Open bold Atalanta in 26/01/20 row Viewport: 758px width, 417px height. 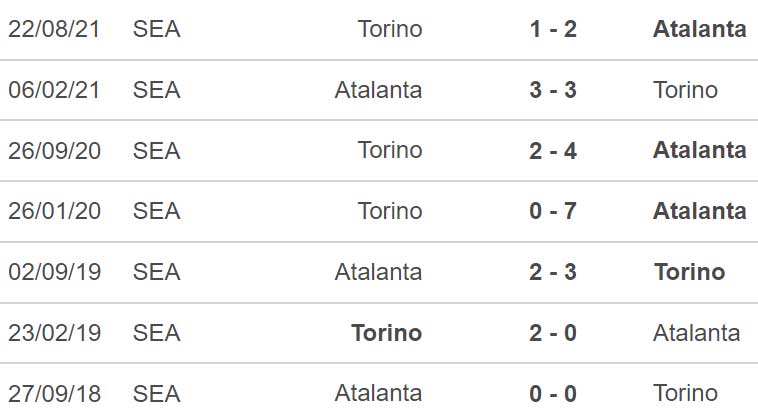tap(700, 211)
